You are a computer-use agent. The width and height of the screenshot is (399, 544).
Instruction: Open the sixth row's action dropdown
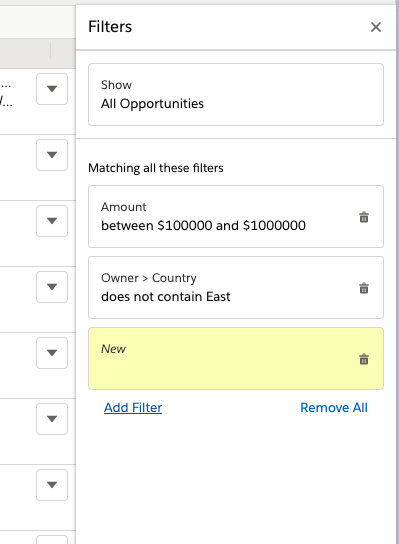click(52, 419)
